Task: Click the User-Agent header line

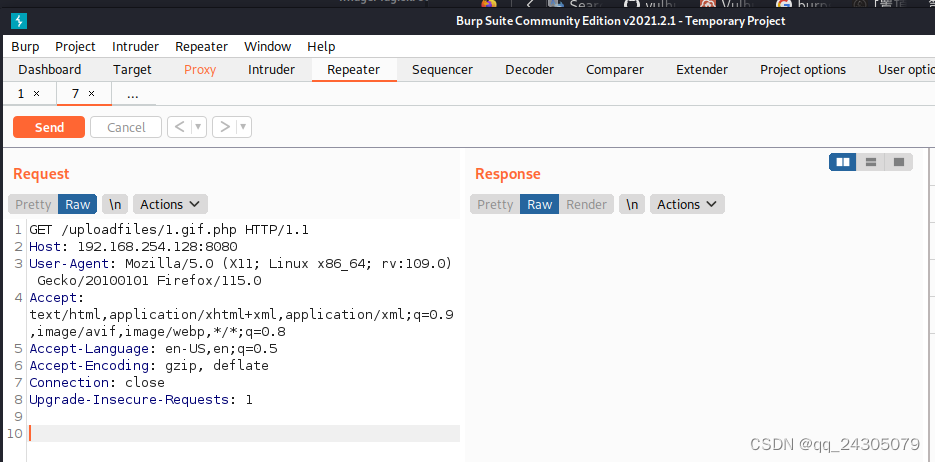Action: click(x=241, y=272)
